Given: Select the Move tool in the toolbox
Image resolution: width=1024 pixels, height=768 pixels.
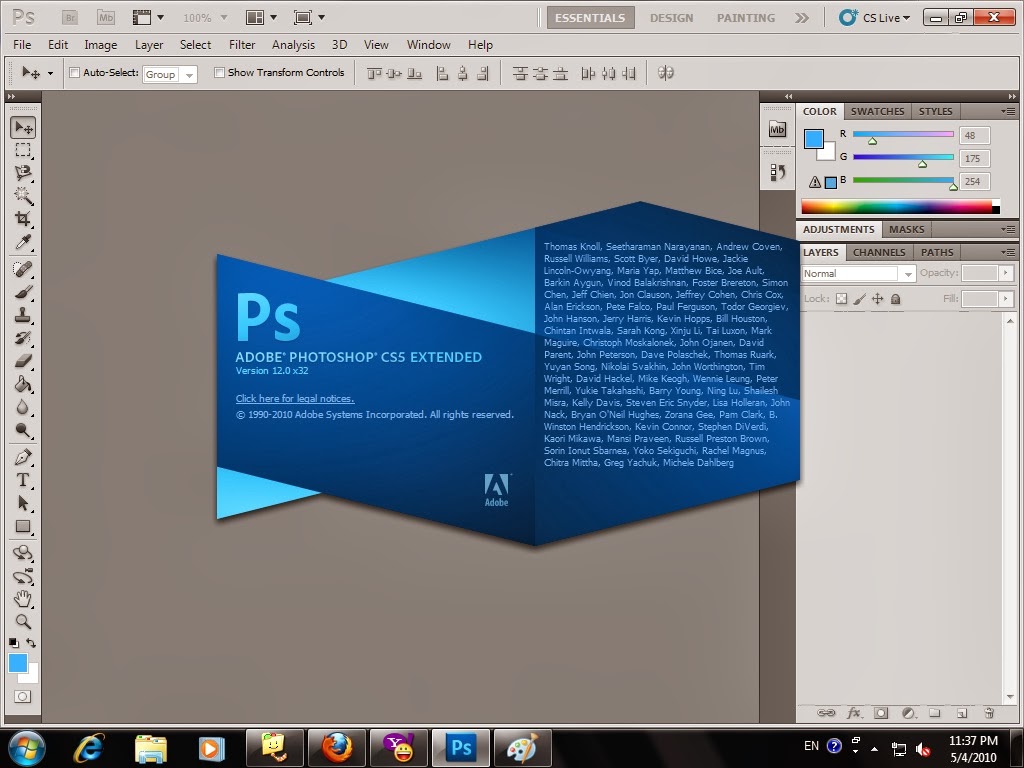Looking at the screenshot, I should coord(23,128).
